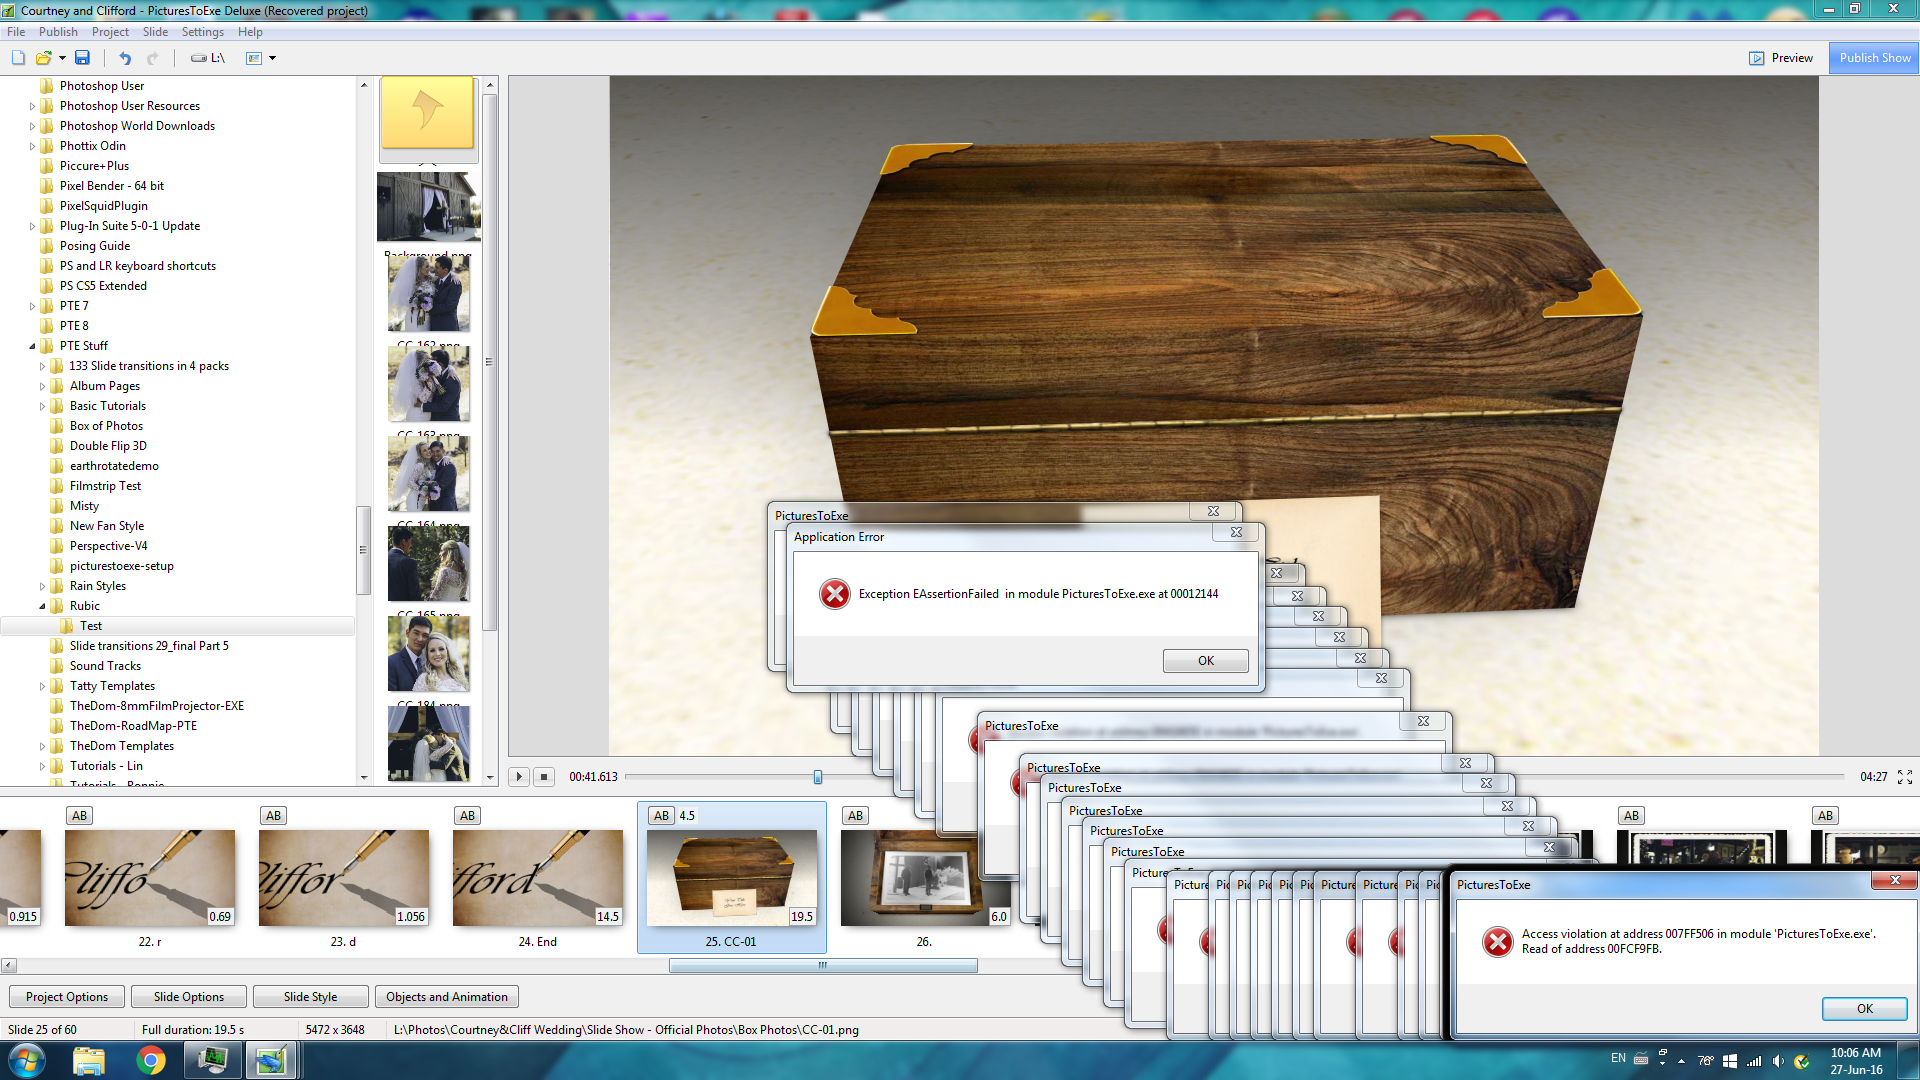Expand the PTE 7 folder
1920x1080 pixels.
[x=32, y=306]
